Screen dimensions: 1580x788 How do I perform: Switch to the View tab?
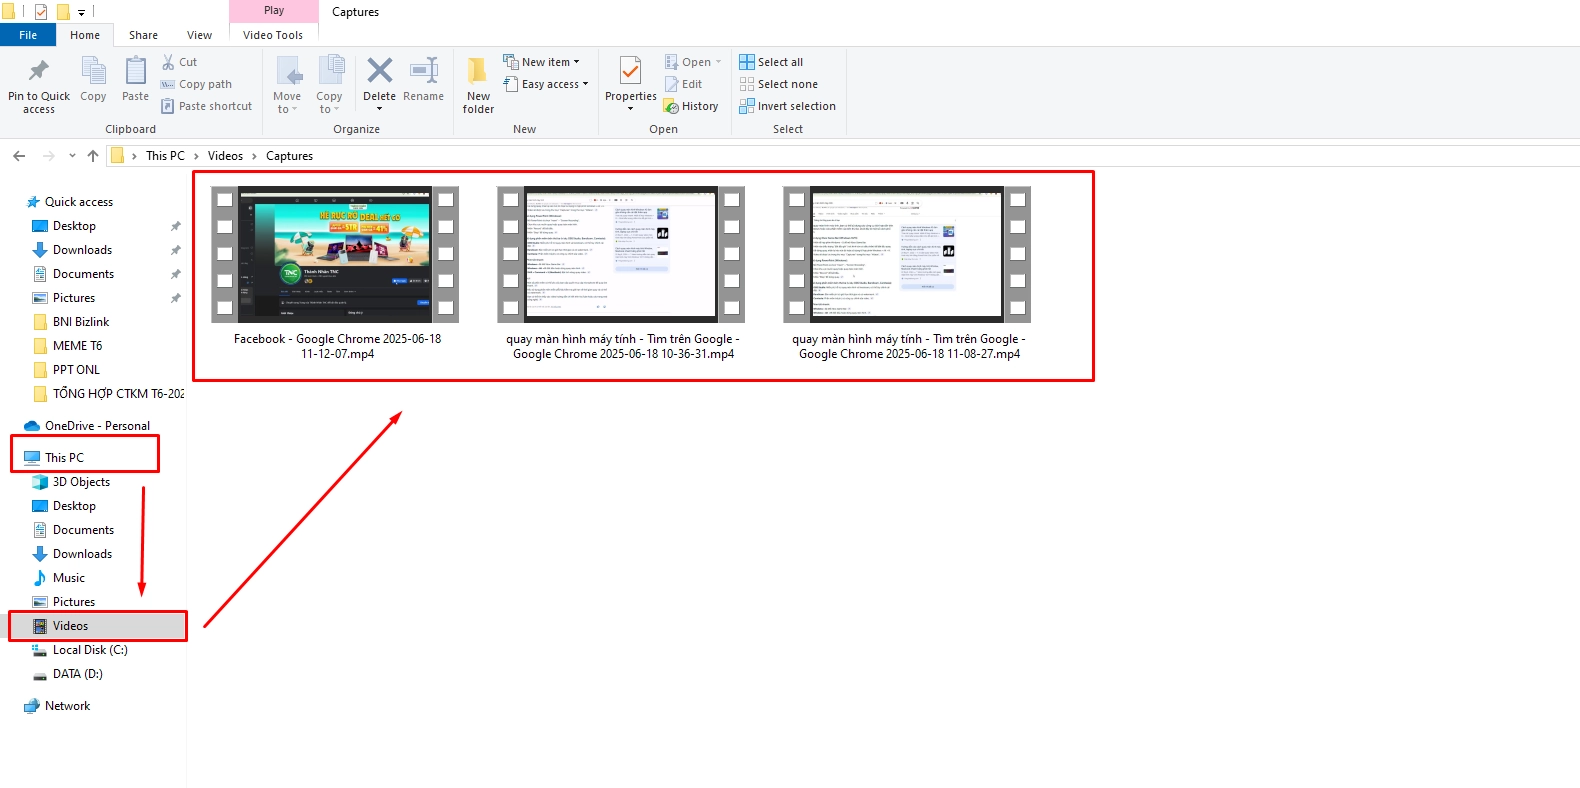pos(199,35)
